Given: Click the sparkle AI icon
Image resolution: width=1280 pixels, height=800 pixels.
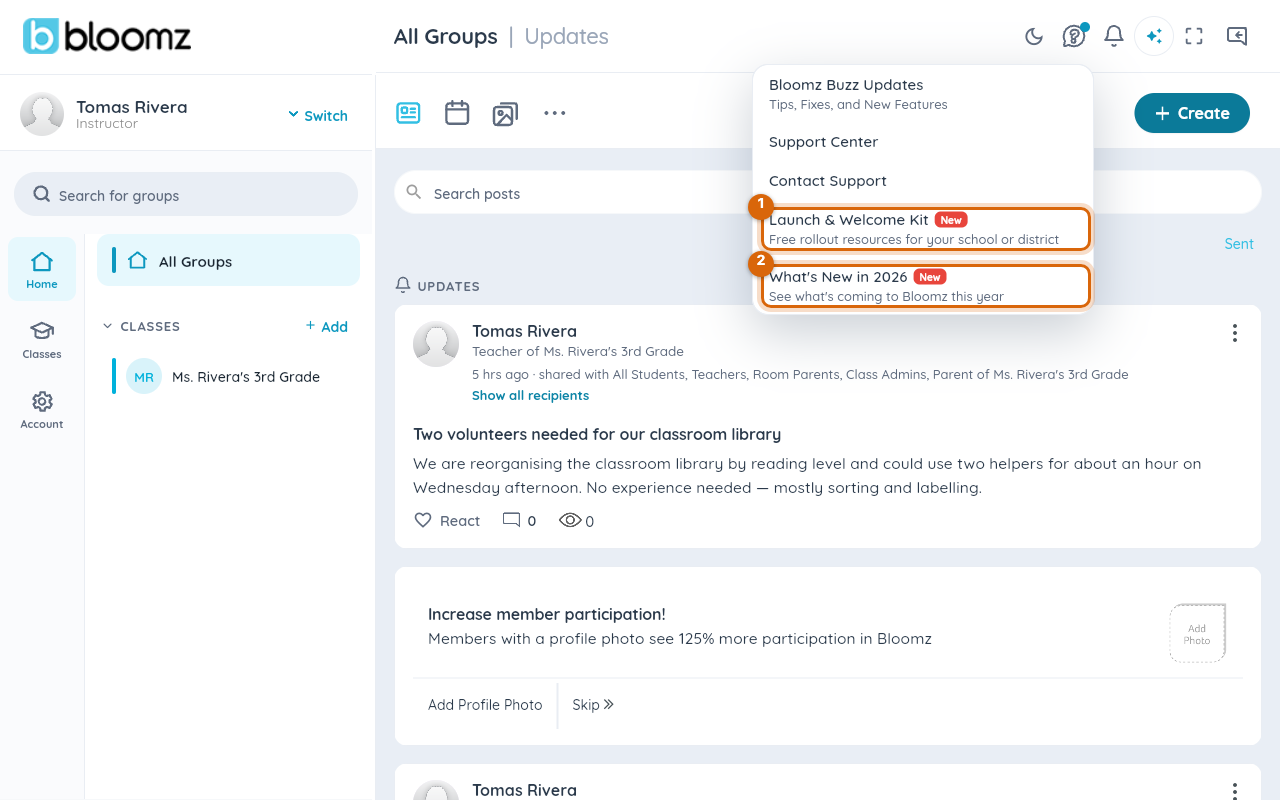Looking at the screenshot, I should pyautogui.click(x=1154, y=37).
